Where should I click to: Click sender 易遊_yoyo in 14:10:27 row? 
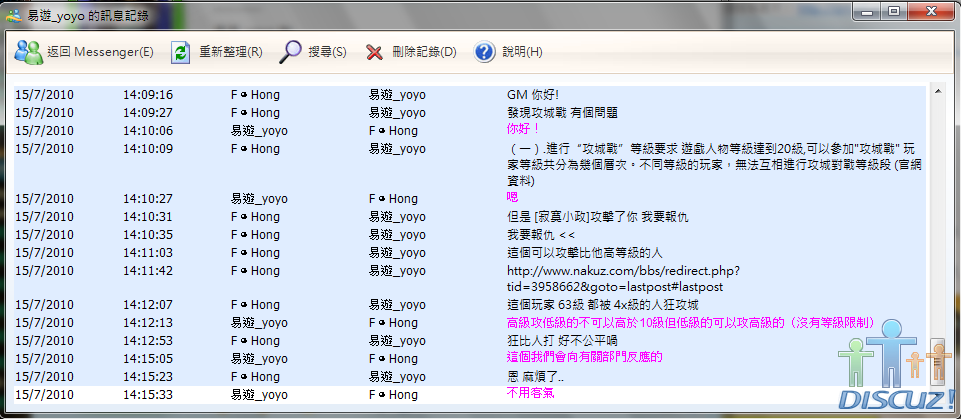coord(259,199)
